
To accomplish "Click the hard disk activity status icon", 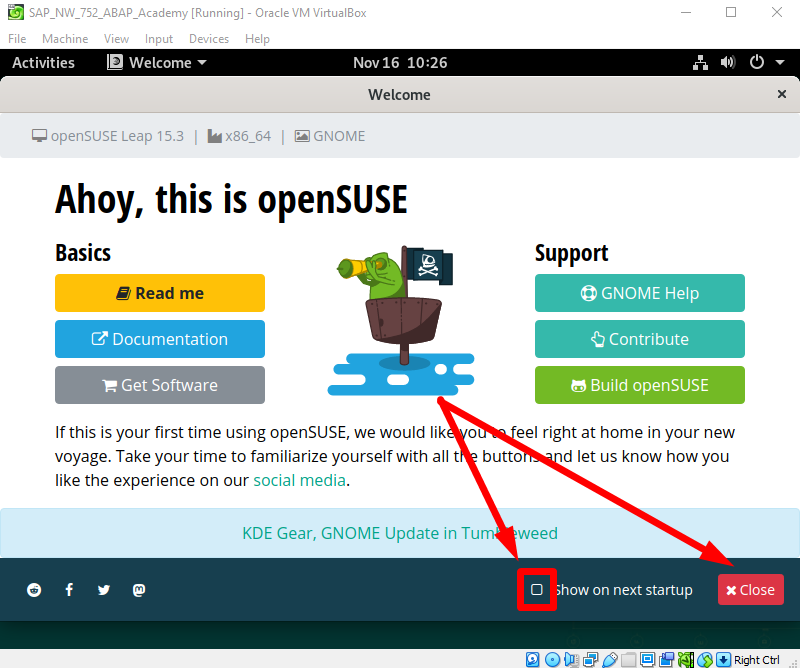I will tap(533, 659).
